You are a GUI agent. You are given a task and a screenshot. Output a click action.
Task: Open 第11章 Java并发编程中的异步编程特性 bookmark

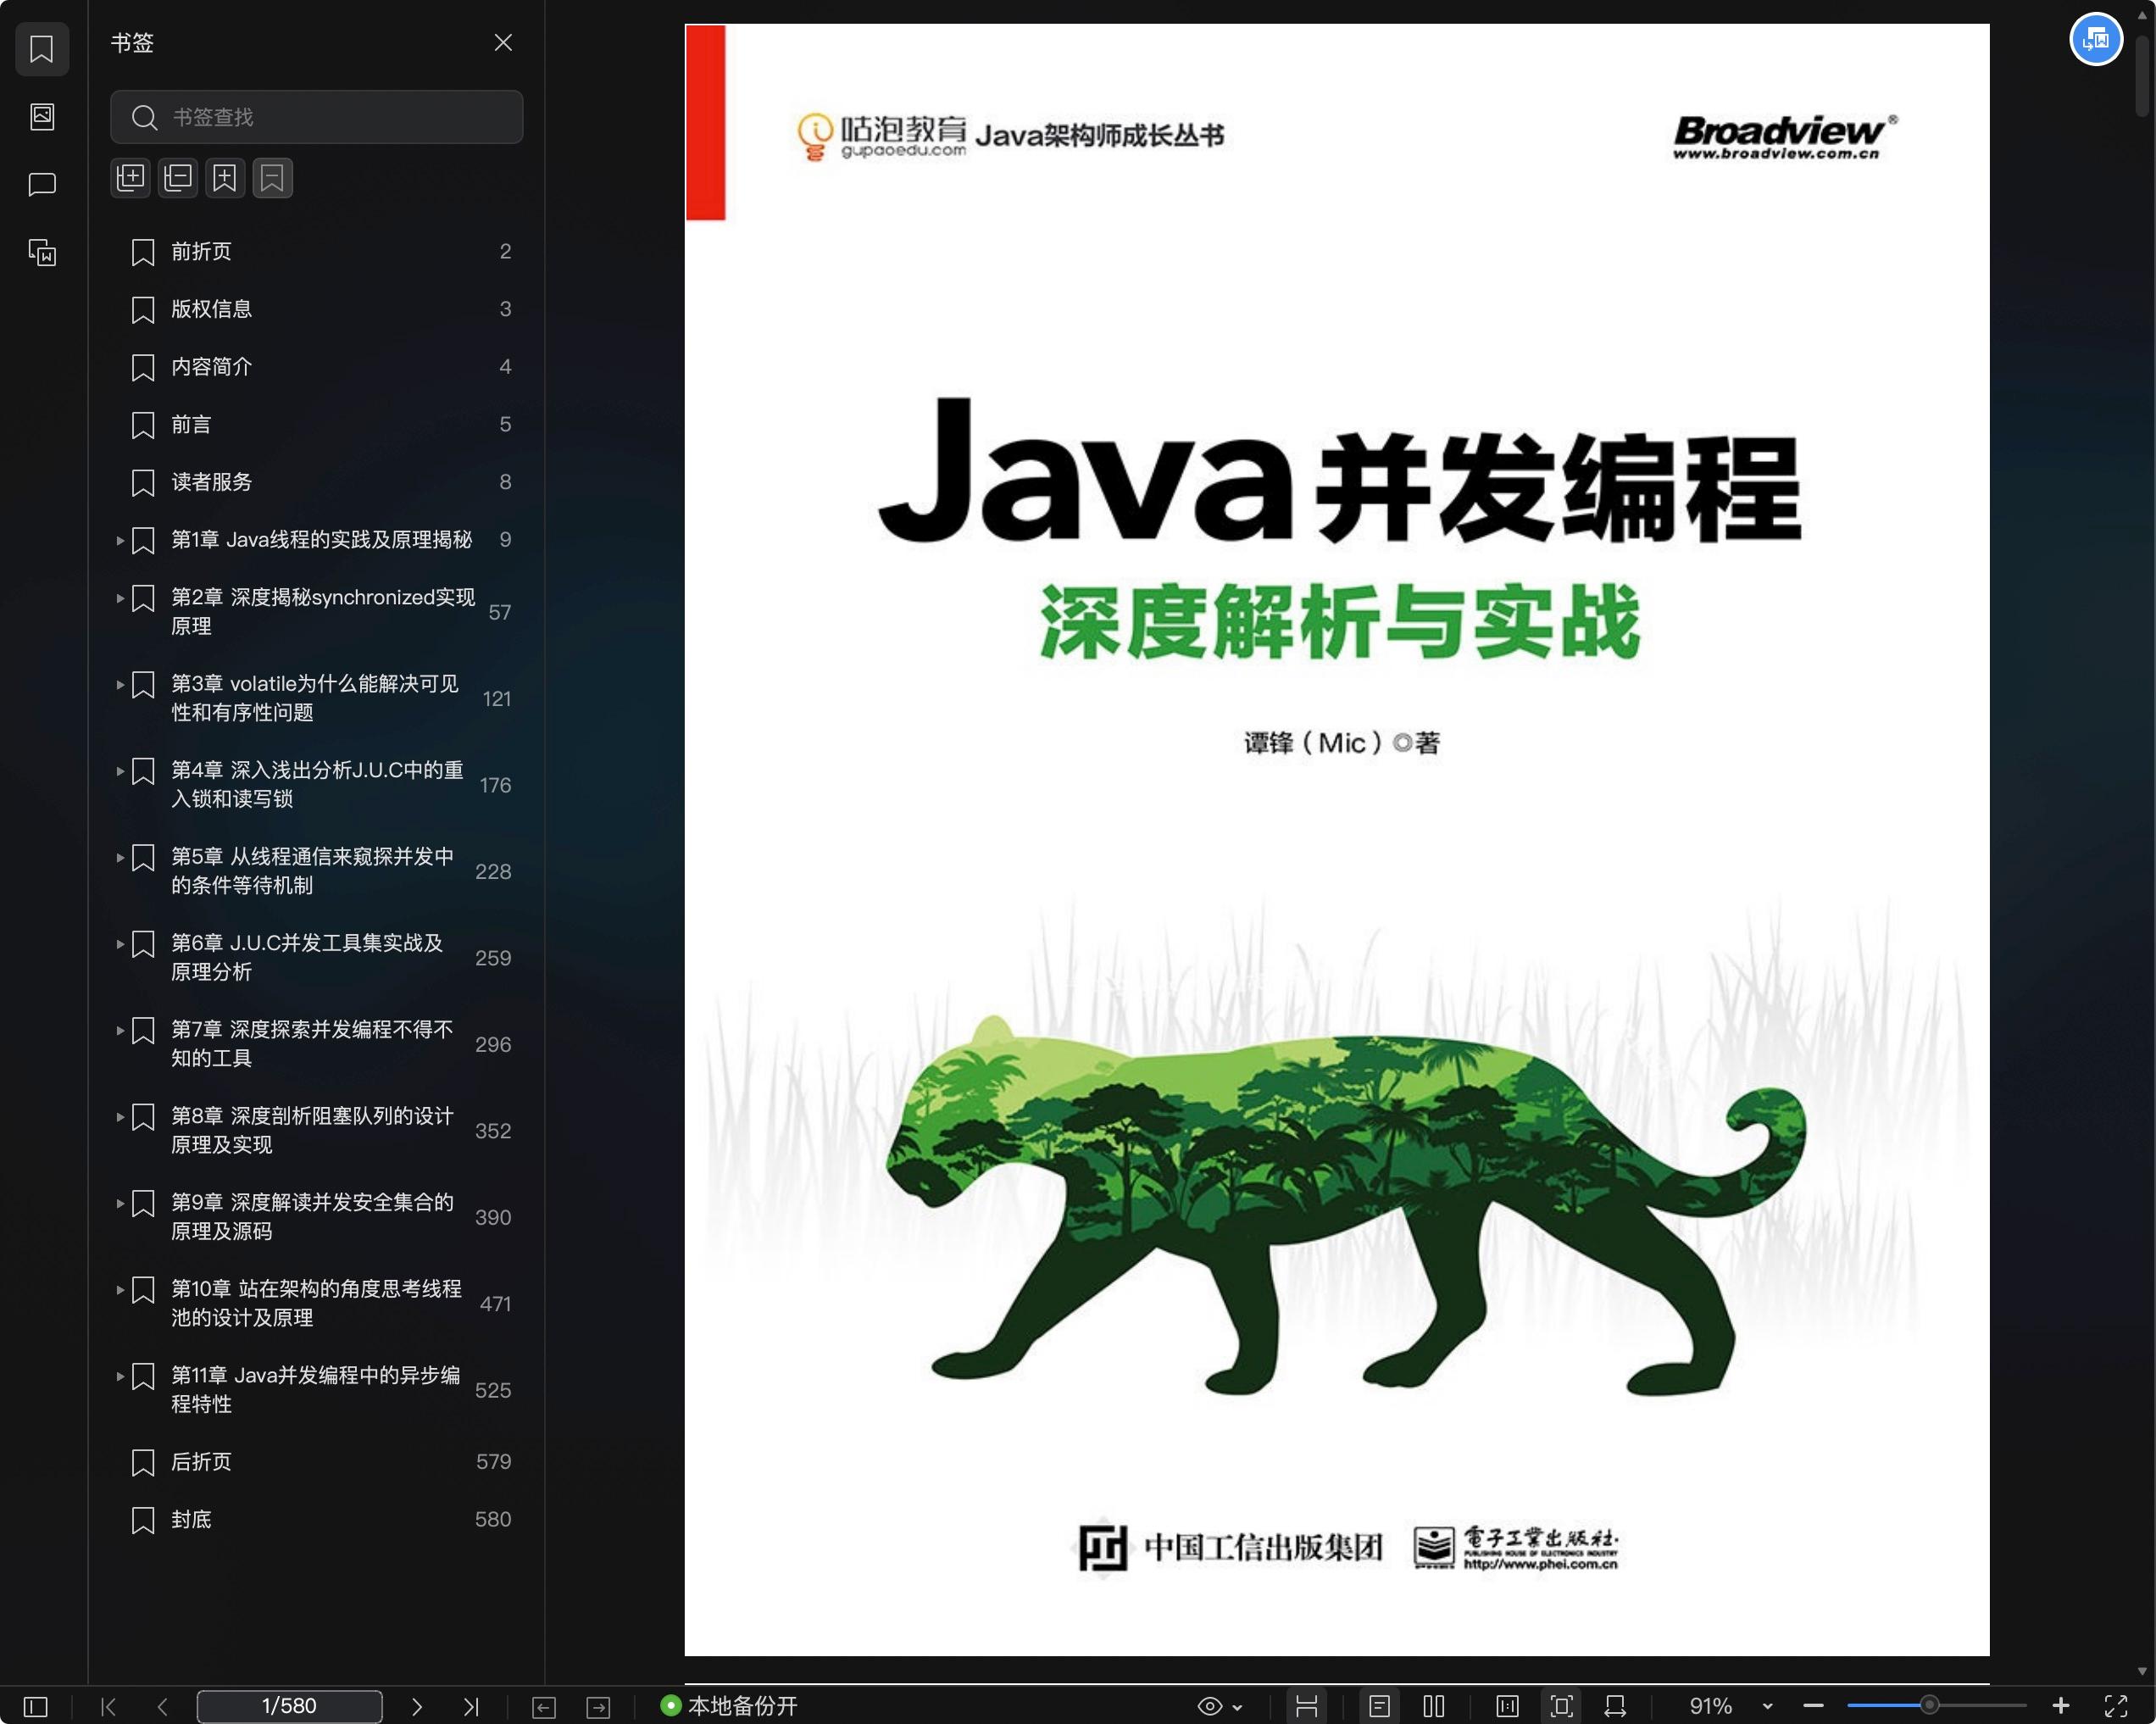click(316, 1390)
